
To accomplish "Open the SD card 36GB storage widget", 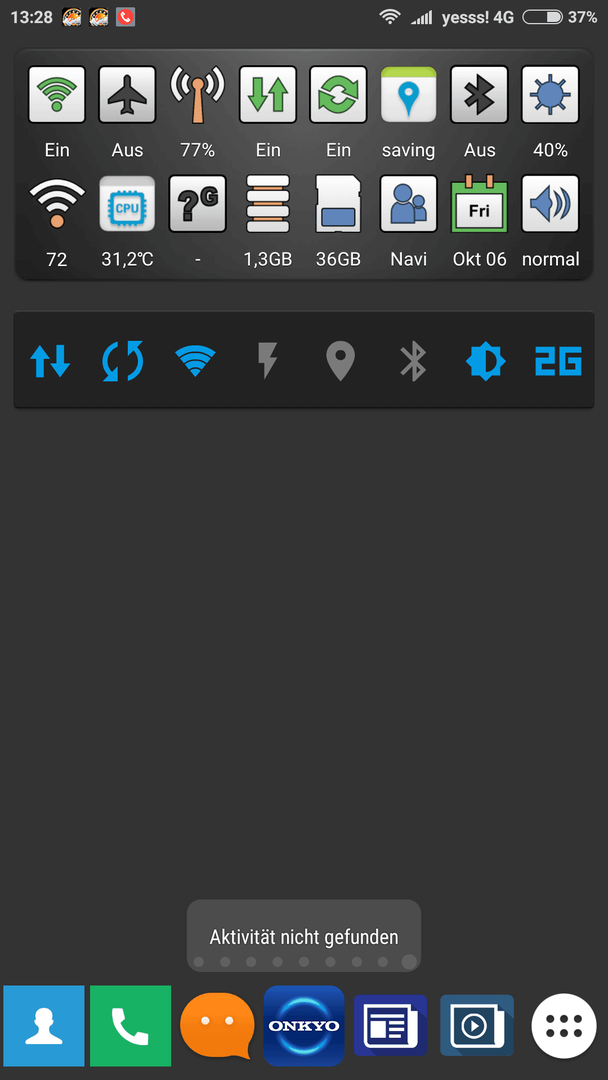I will (x=338, y=204).
